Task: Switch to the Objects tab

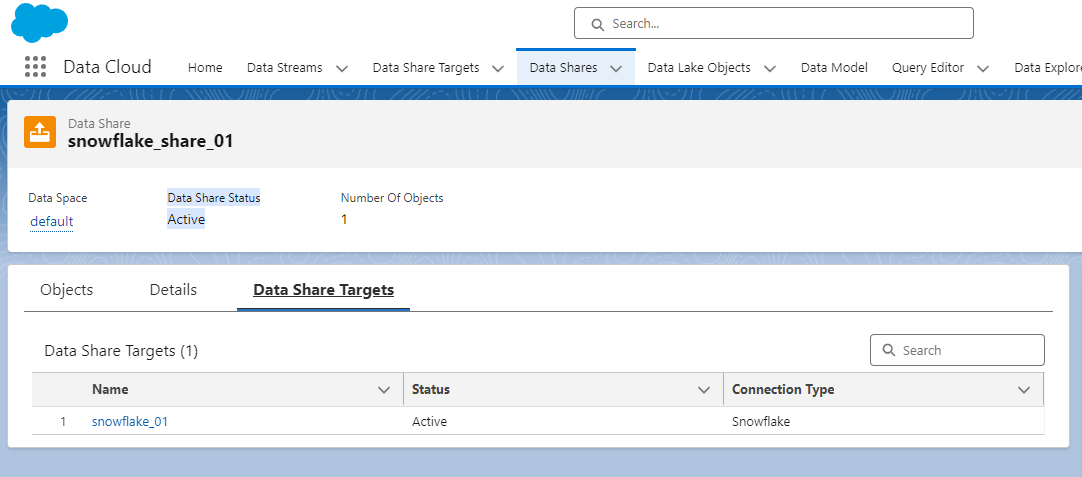Action: tap(67, 290)
